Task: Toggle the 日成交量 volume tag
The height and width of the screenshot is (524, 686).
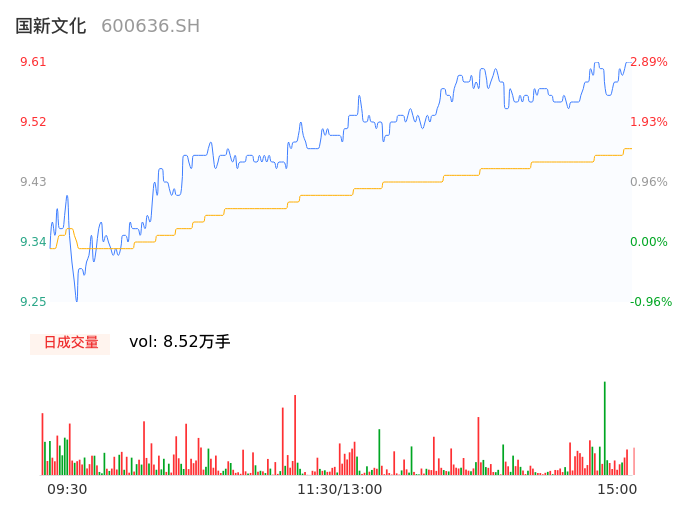Action: [70, 343]
